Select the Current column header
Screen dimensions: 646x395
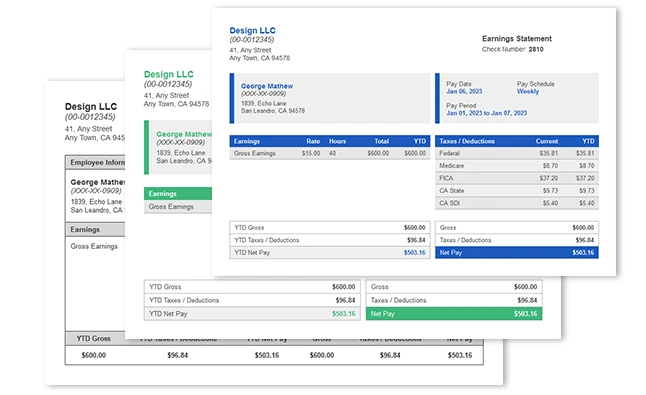pyautogui.click(x=547, y=141)
